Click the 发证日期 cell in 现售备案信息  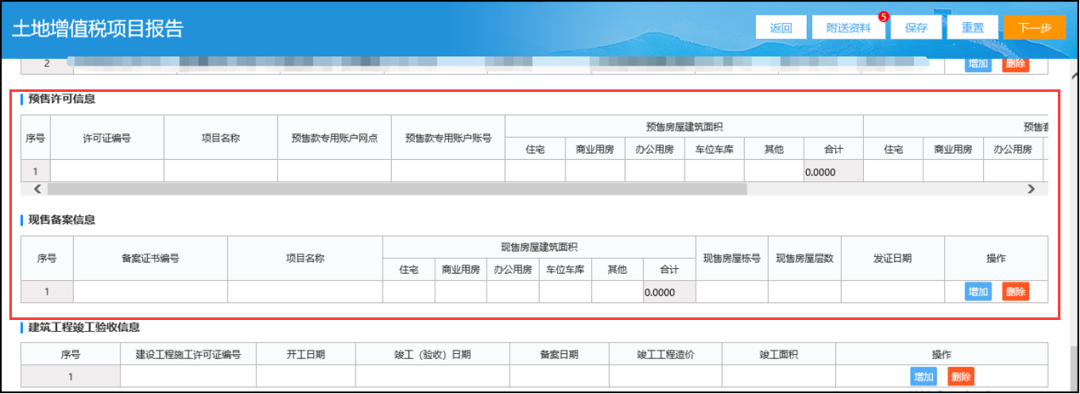[x=893, y=291]
